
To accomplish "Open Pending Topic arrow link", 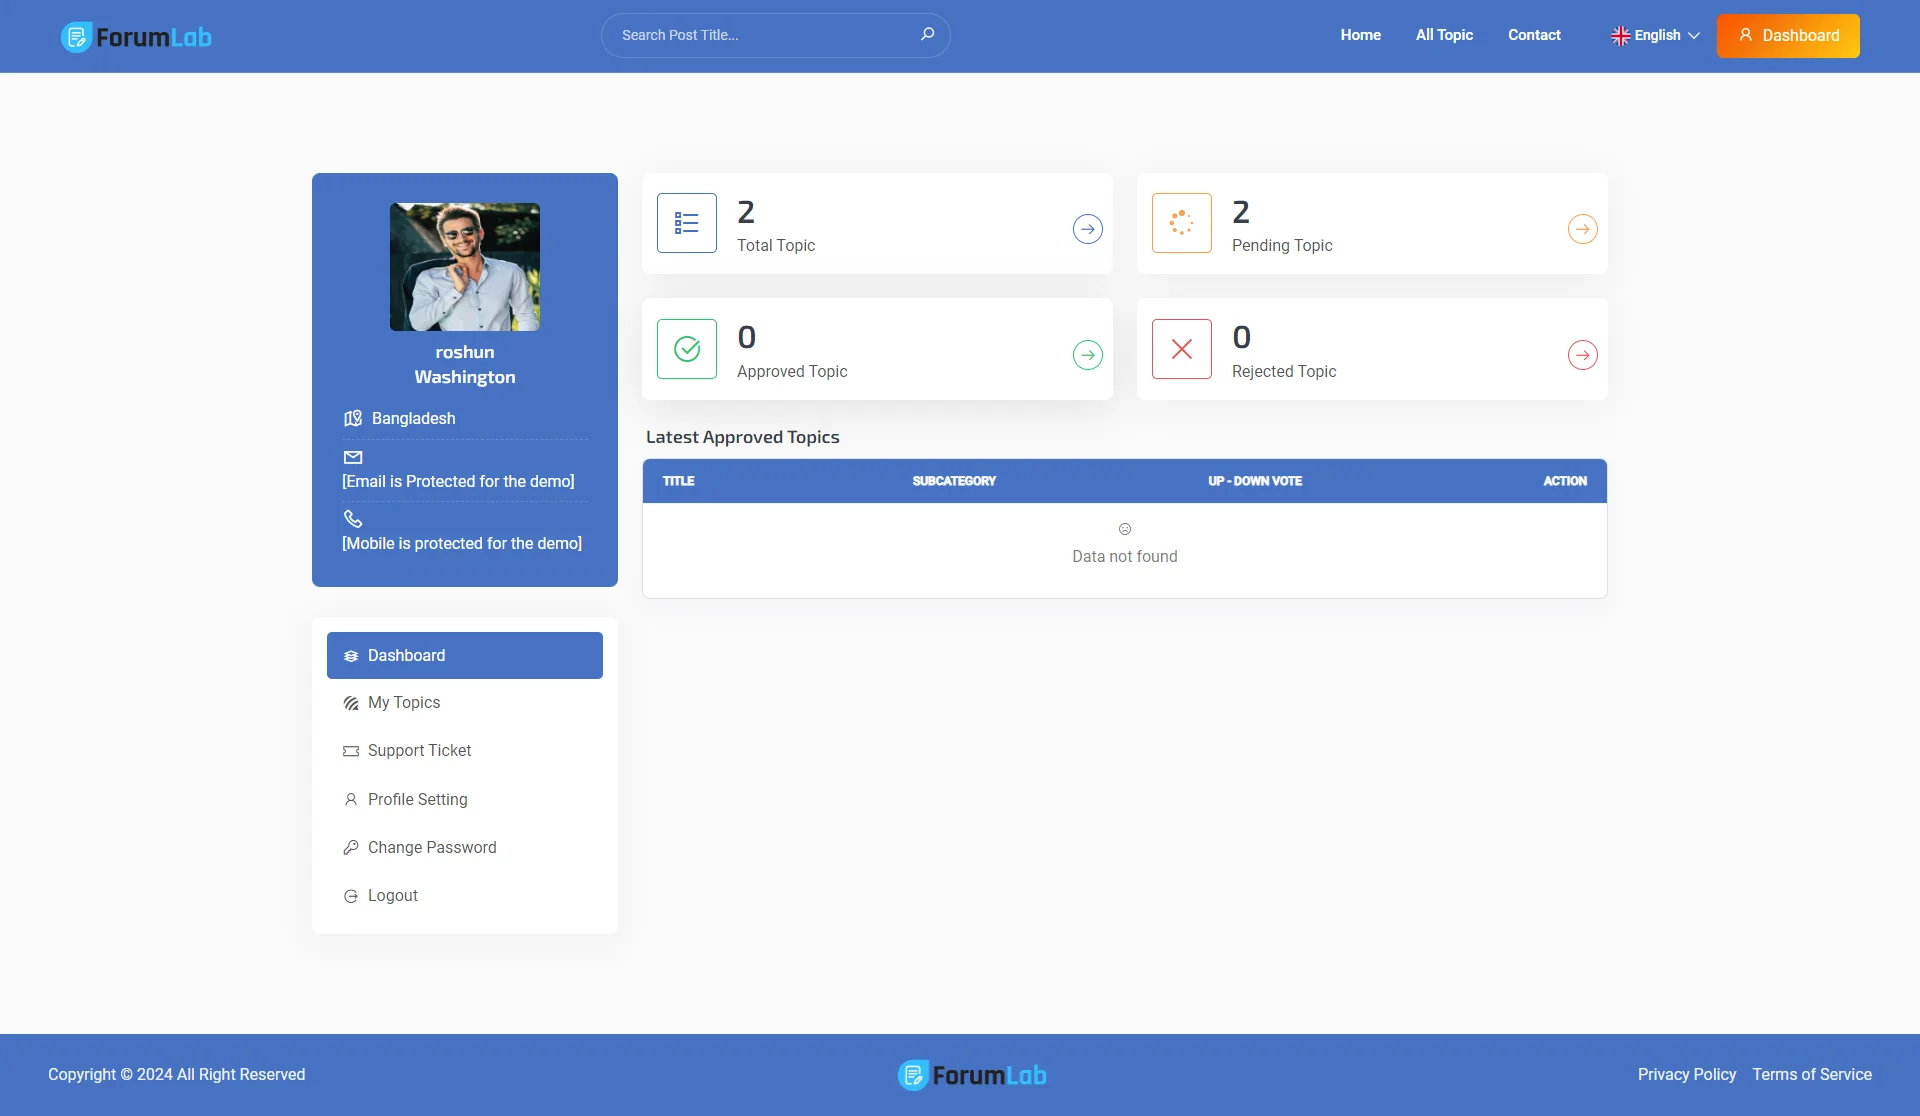I will pos(1583,229).
